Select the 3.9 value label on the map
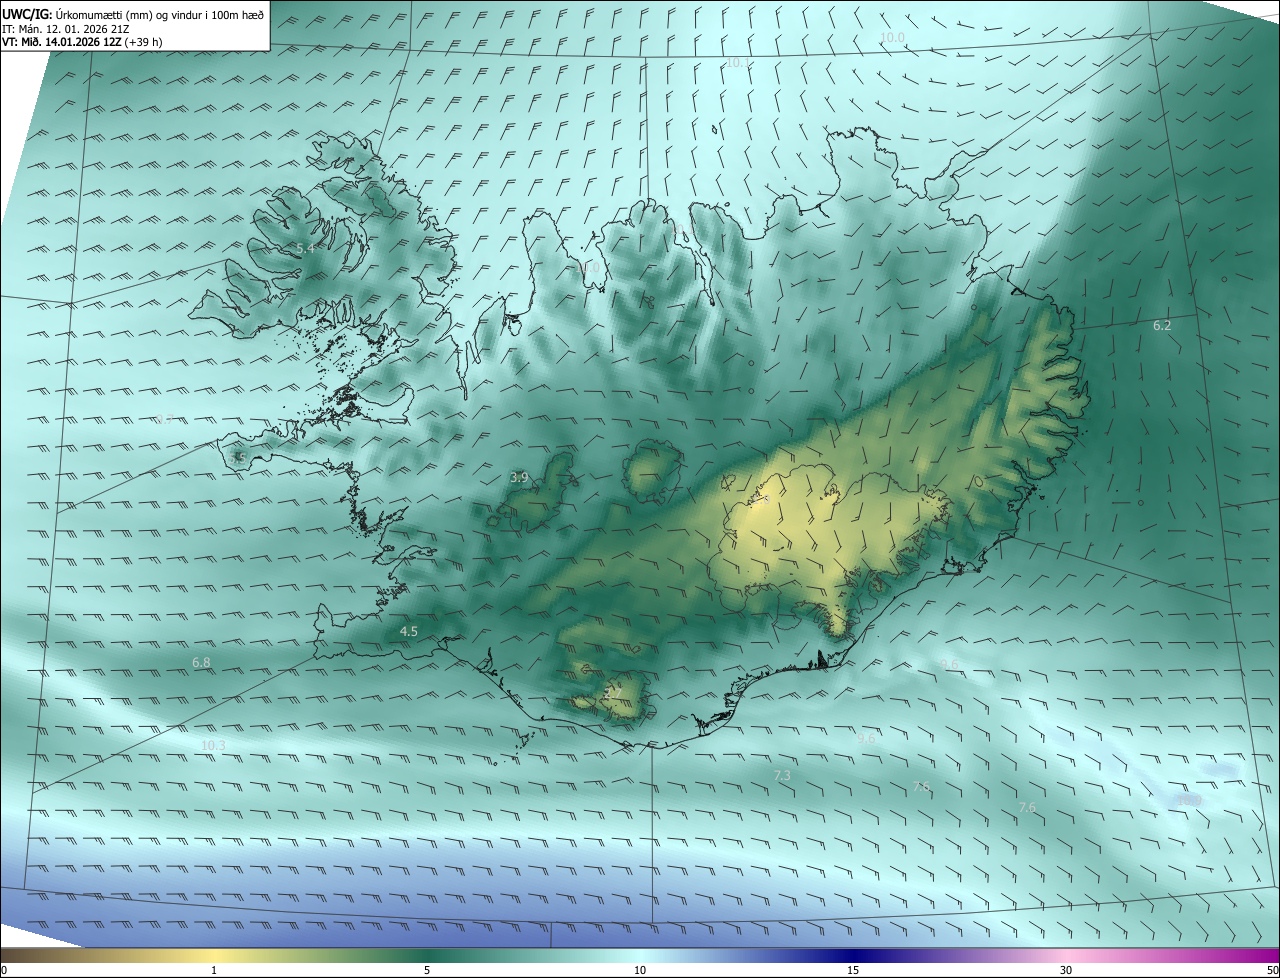Screen dimensions: 1280x978 point(519,478)
